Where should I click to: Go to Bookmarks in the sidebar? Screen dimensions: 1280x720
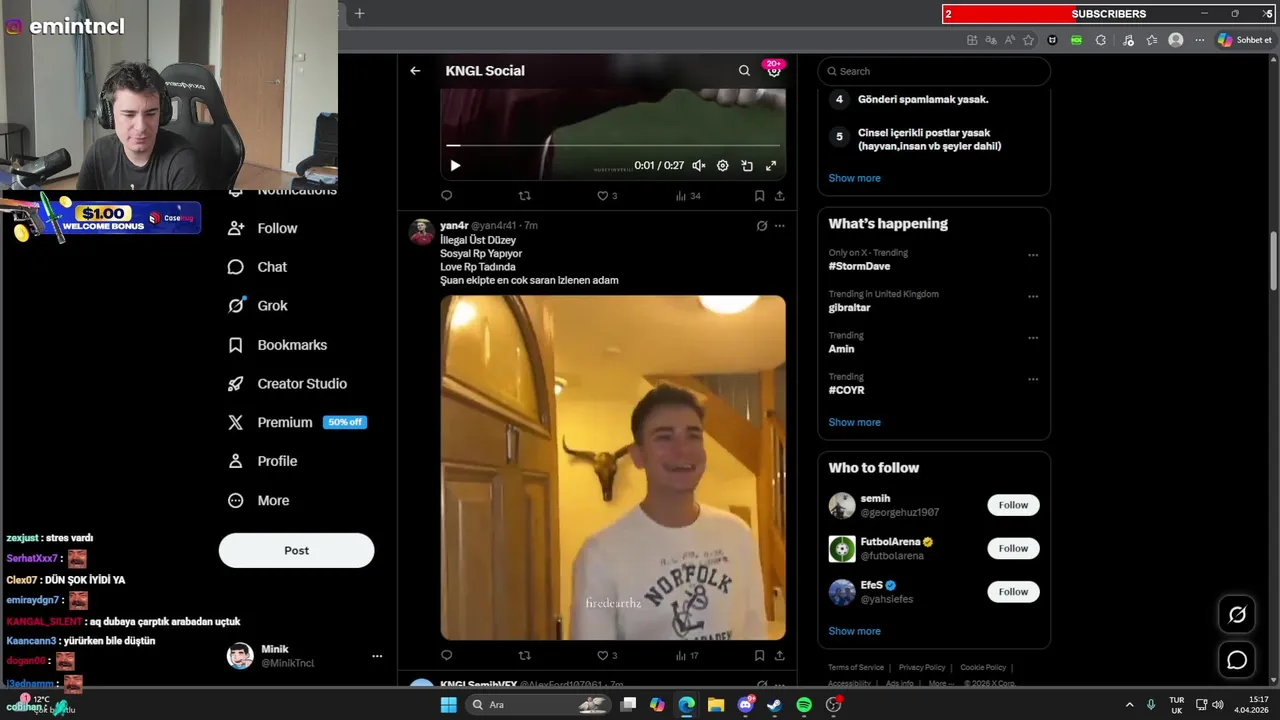pos(277,345)
